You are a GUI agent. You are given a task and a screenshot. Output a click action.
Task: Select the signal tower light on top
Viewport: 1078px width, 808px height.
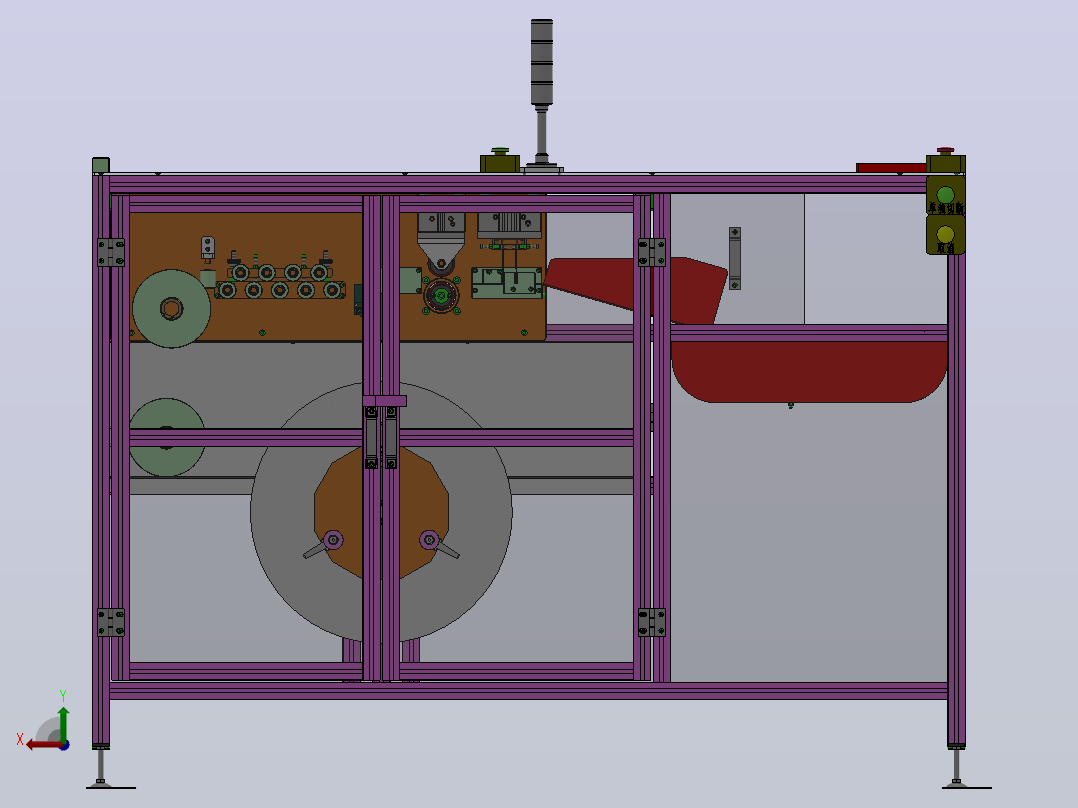(542, 62)
